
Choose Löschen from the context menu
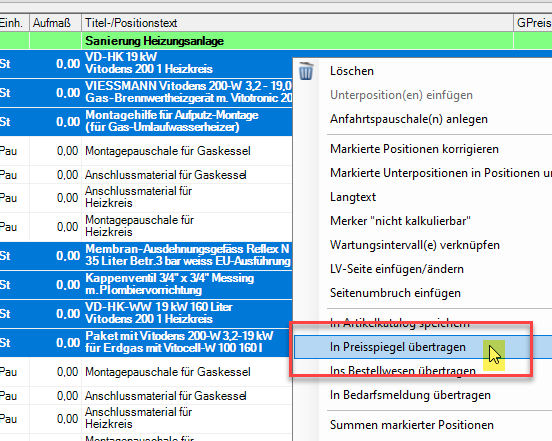tap(352, 71)
